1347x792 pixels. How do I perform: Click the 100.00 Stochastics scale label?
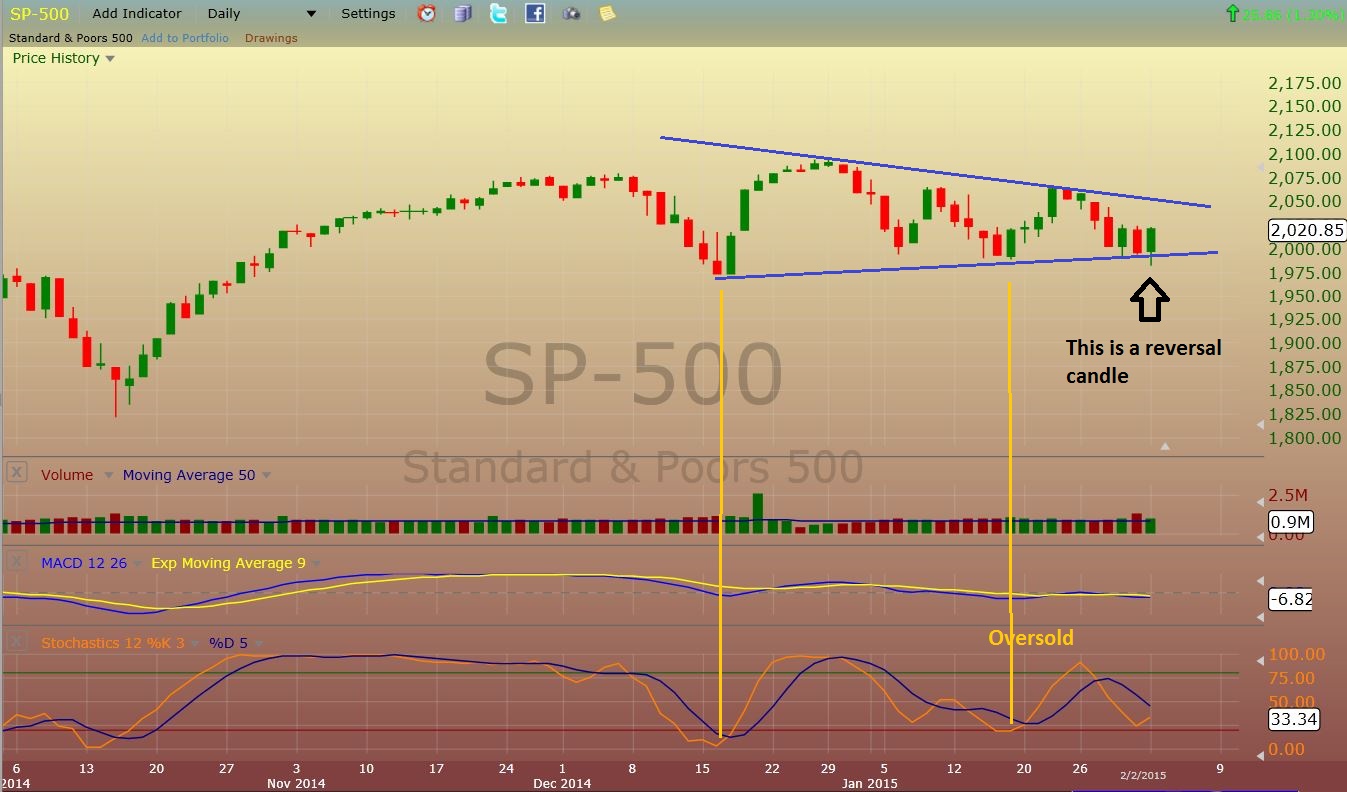tap(1296, 654)
